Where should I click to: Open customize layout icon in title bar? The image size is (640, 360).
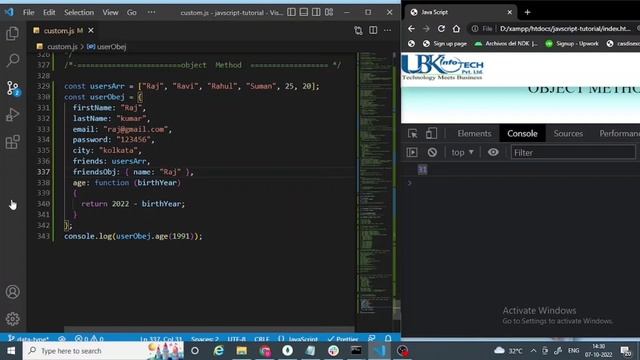coord(329,12)
